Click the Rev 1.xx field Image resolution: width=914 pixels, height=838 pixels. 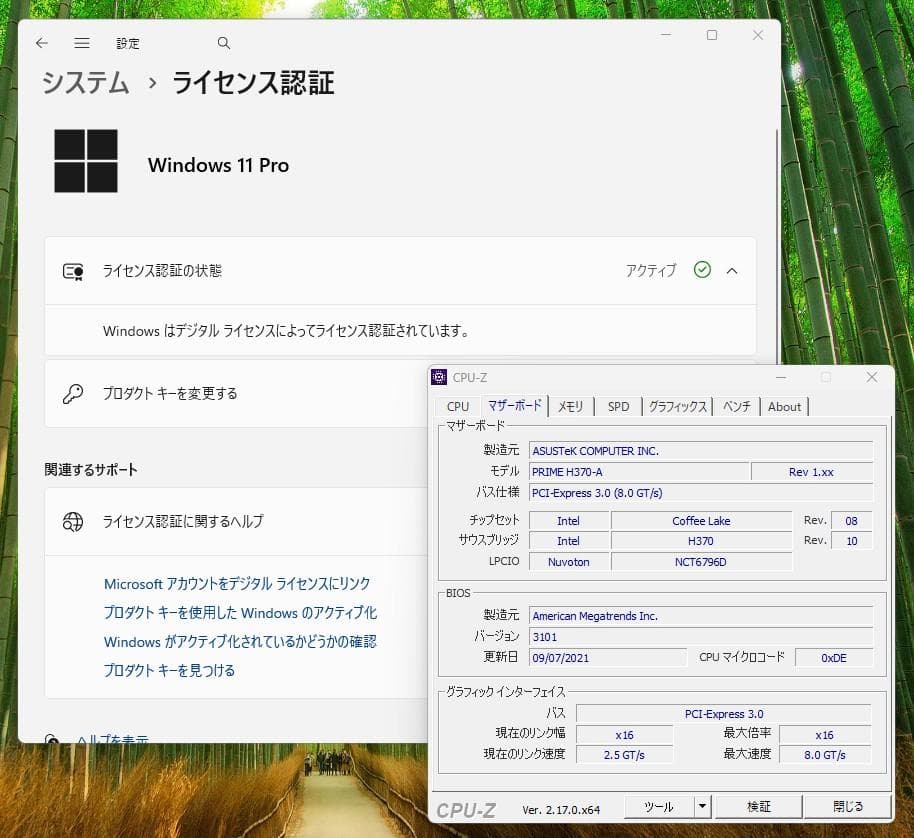[x=812, y=471]
